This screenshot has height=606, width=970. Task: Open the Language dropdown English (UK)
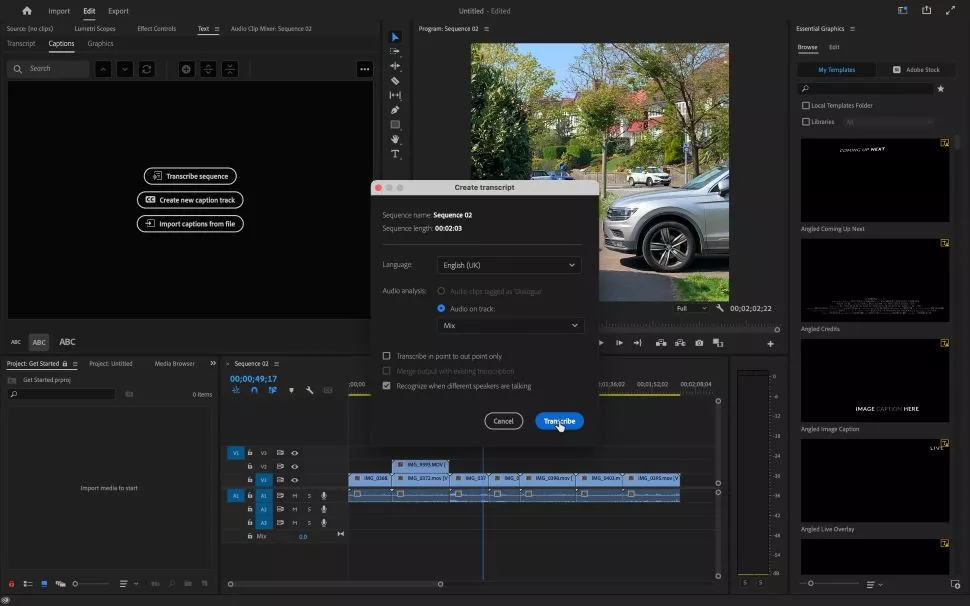[509, 265]
